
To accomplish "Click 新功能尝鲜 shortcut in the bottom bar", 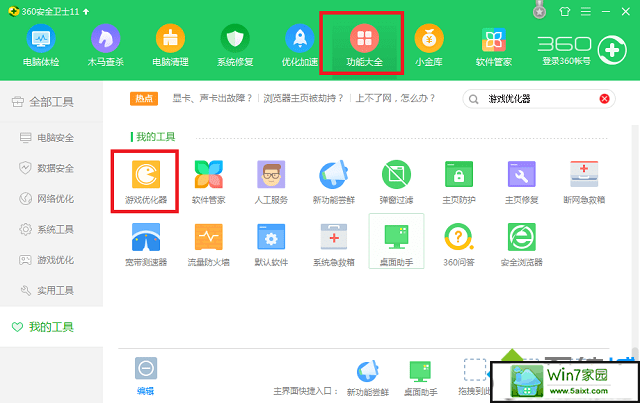I will (x=367, y=378).
